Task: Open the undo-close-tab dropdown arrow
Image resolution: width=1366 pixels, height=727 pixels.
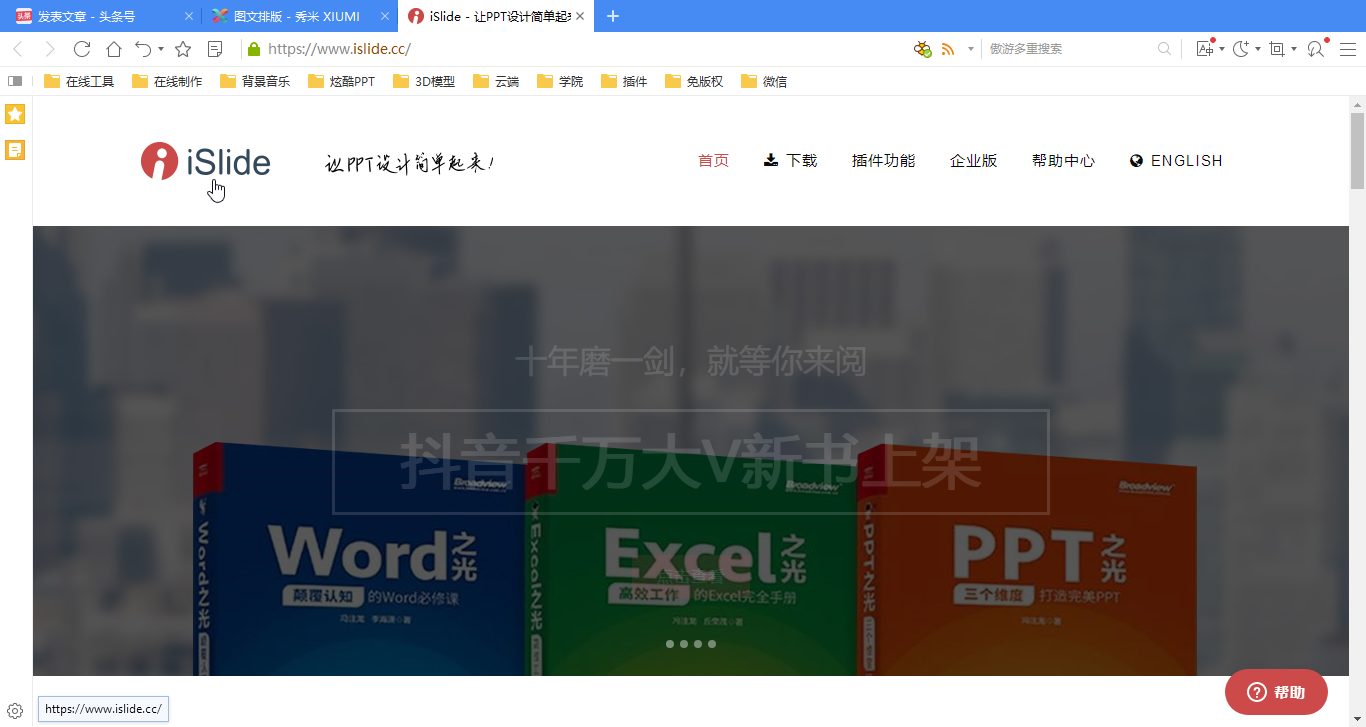Action: pyautogui.click(x=160, y=49)
